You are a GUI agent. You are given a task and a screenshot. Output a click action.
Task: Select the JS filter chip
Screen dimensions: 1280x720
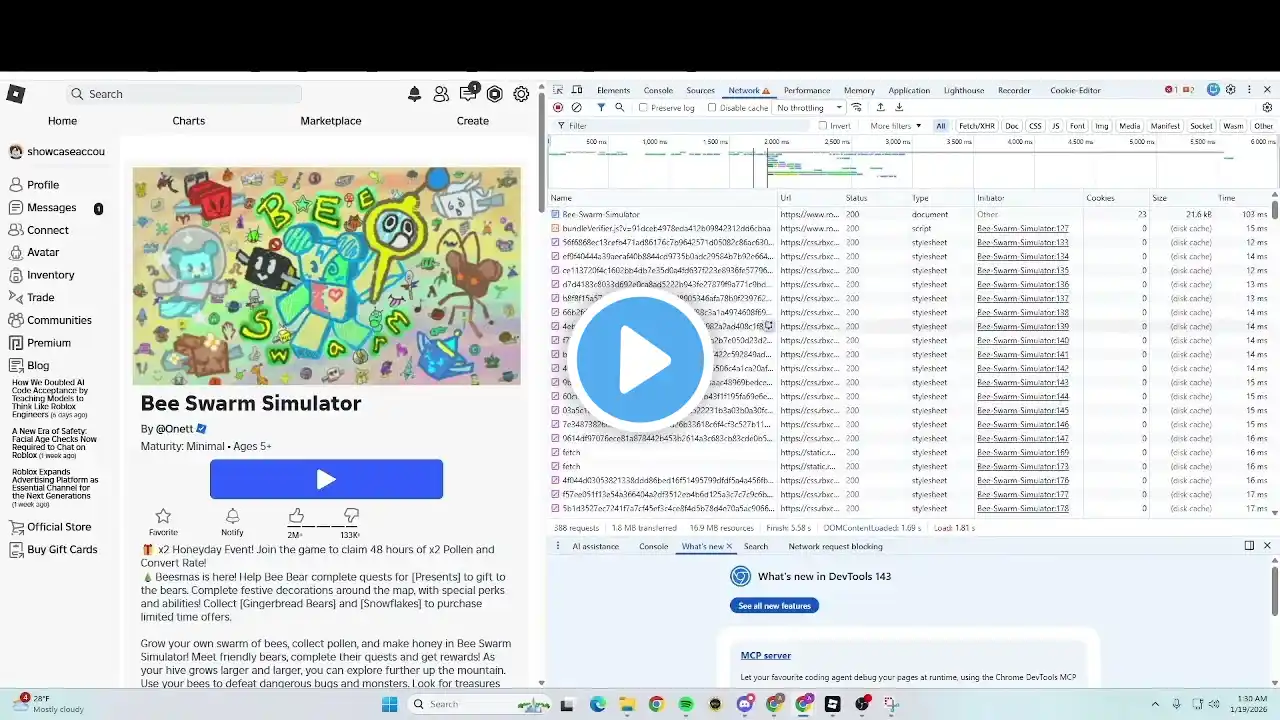pyautogui.click(x=1056, y=126)
